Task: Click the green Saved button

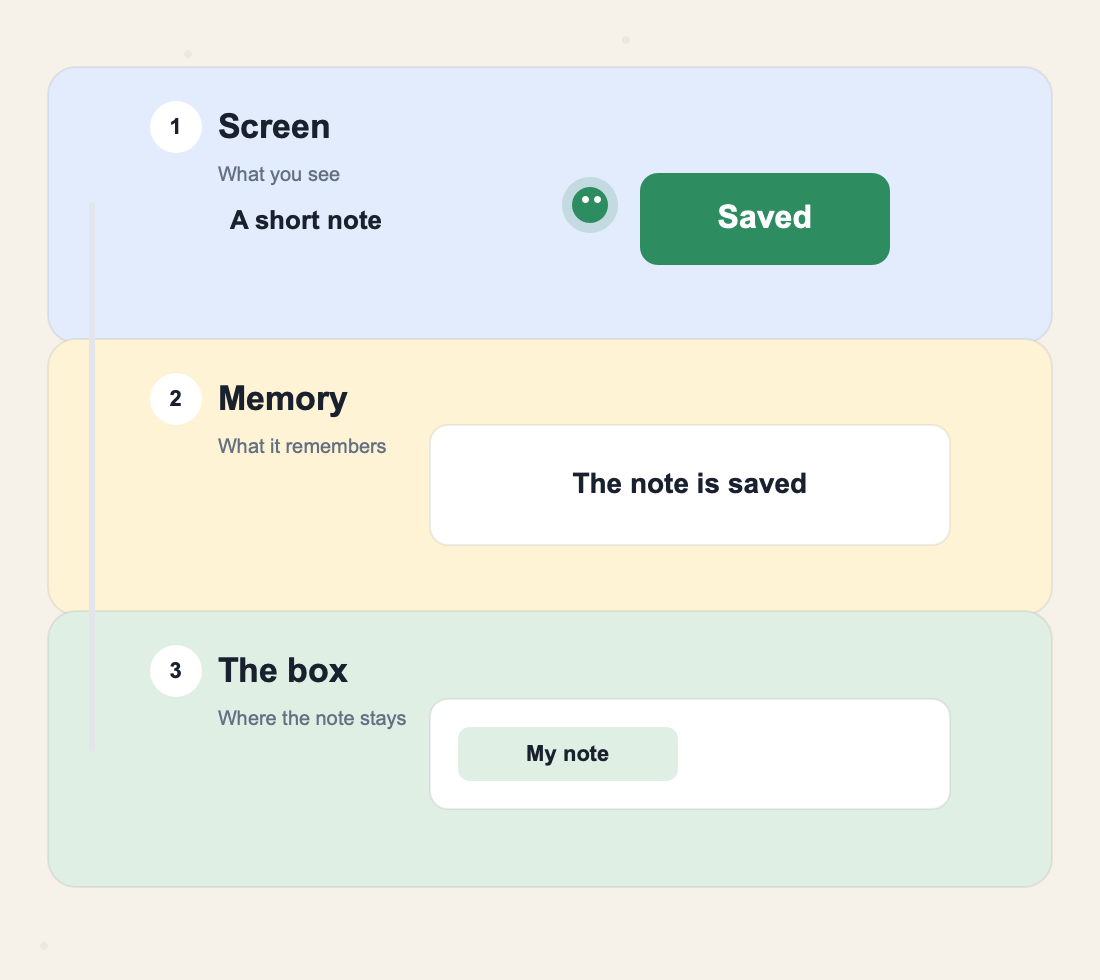Action: (x=765, y=219)
